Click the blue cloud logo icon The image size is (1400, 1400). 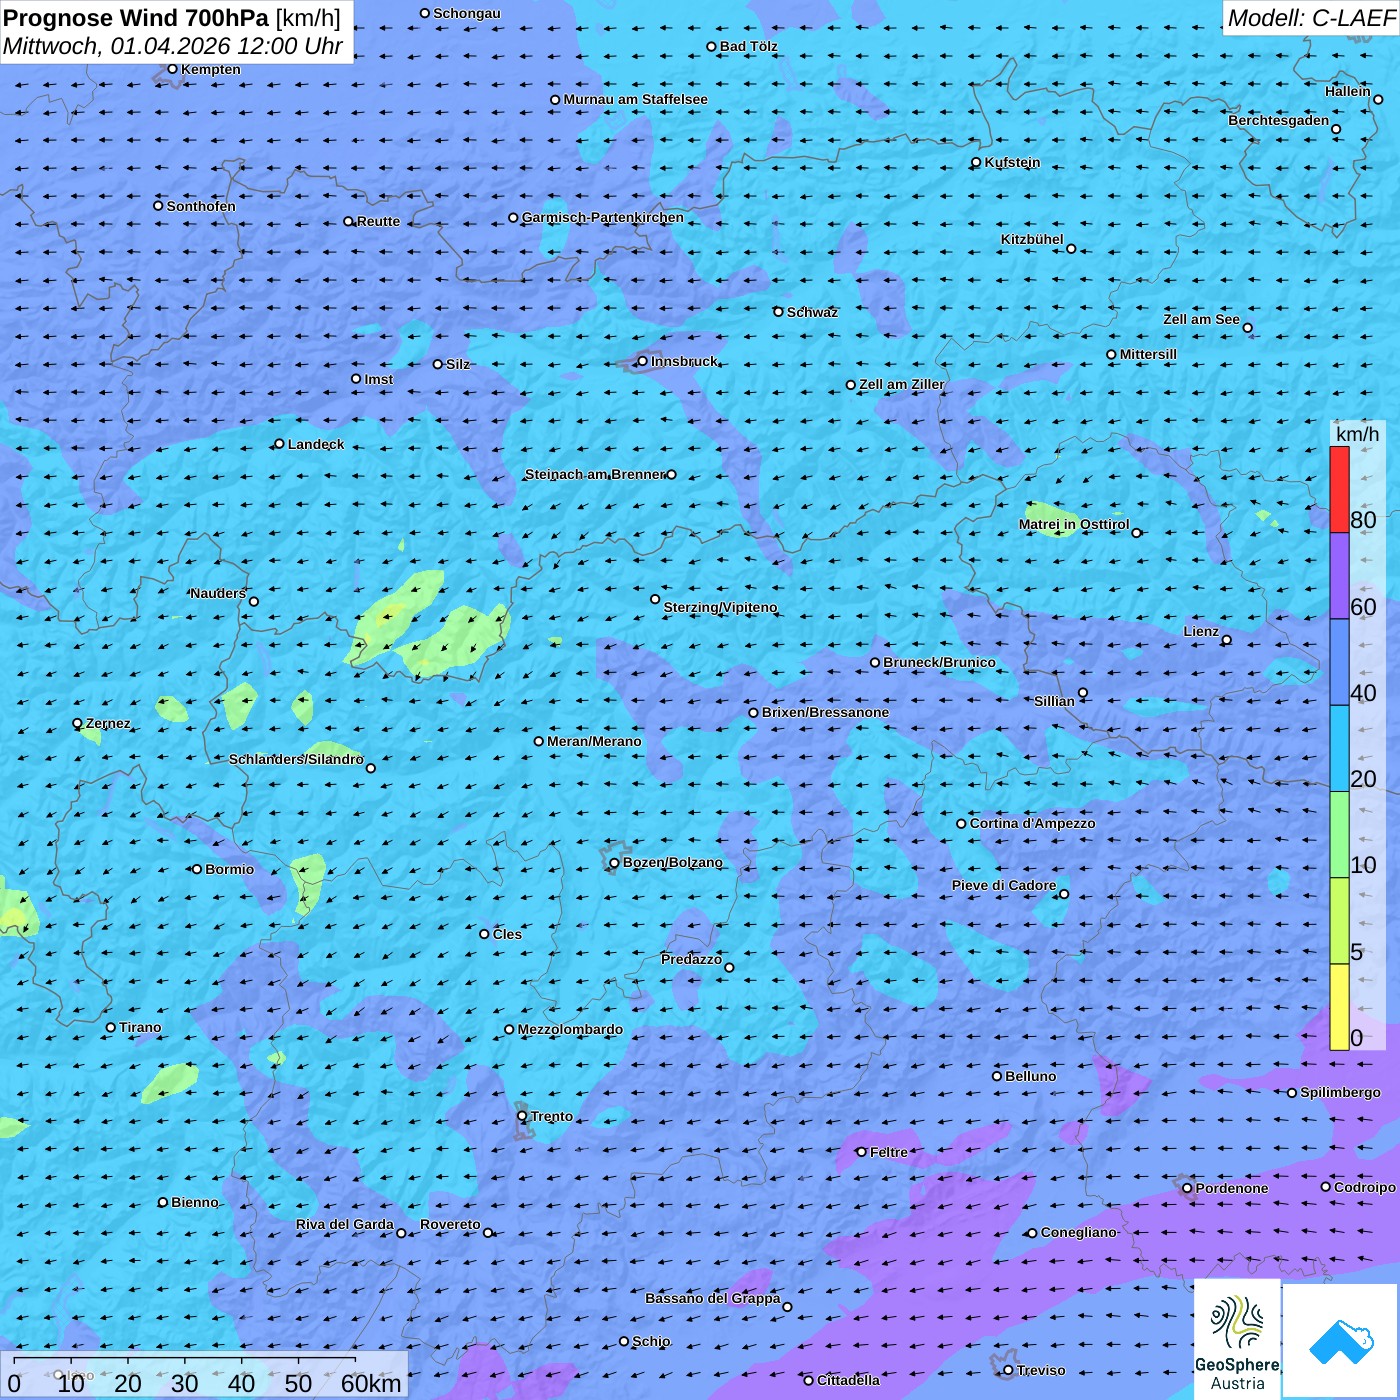coord(1341,1341)
